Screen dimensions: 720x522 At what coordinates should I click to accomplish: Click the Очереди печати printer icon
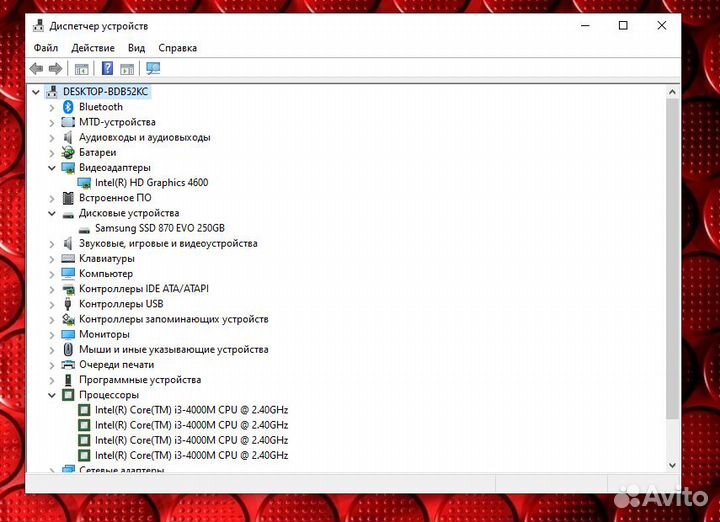click(68, 365)
